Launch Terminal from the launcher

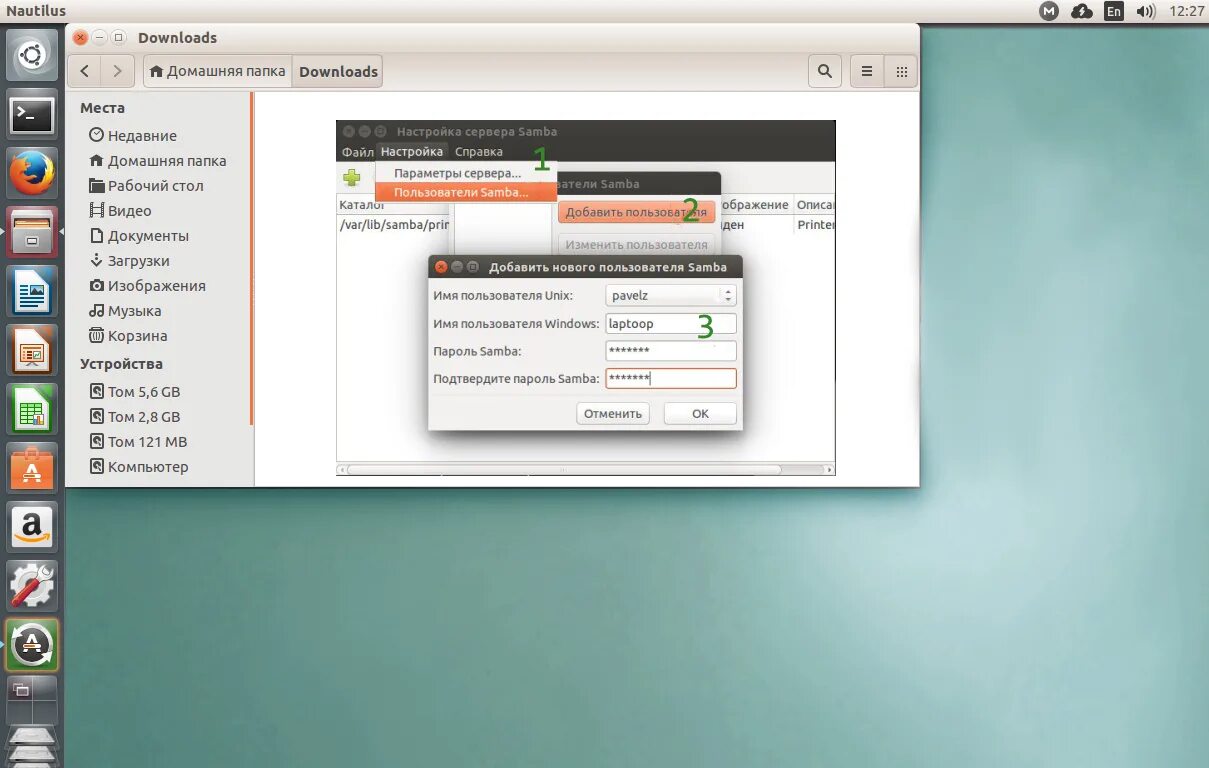click(x=33, y=116)
